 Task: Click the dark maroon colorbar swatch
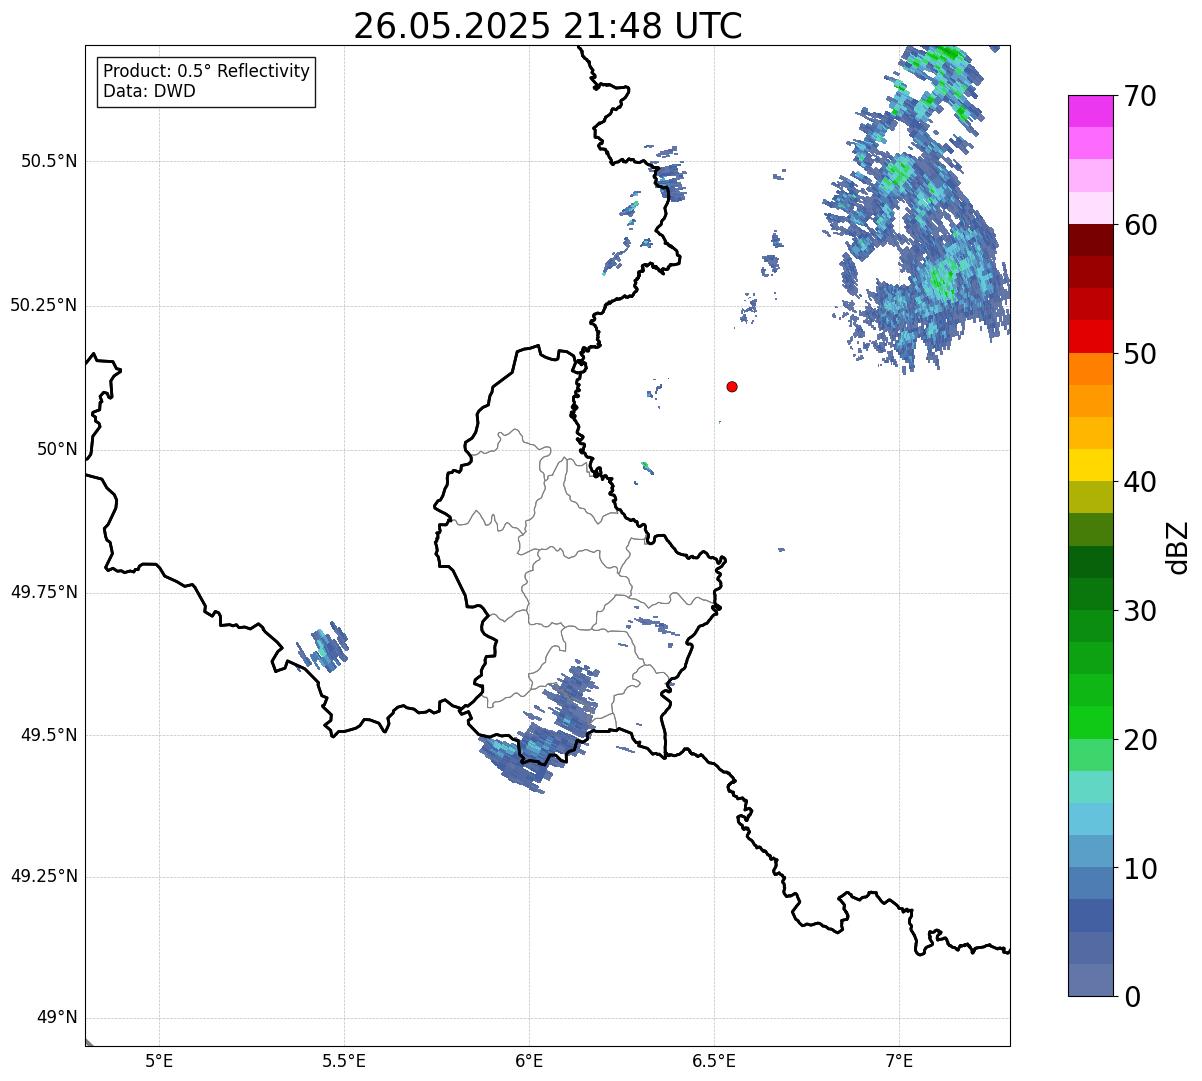[x=1091, y=240]
